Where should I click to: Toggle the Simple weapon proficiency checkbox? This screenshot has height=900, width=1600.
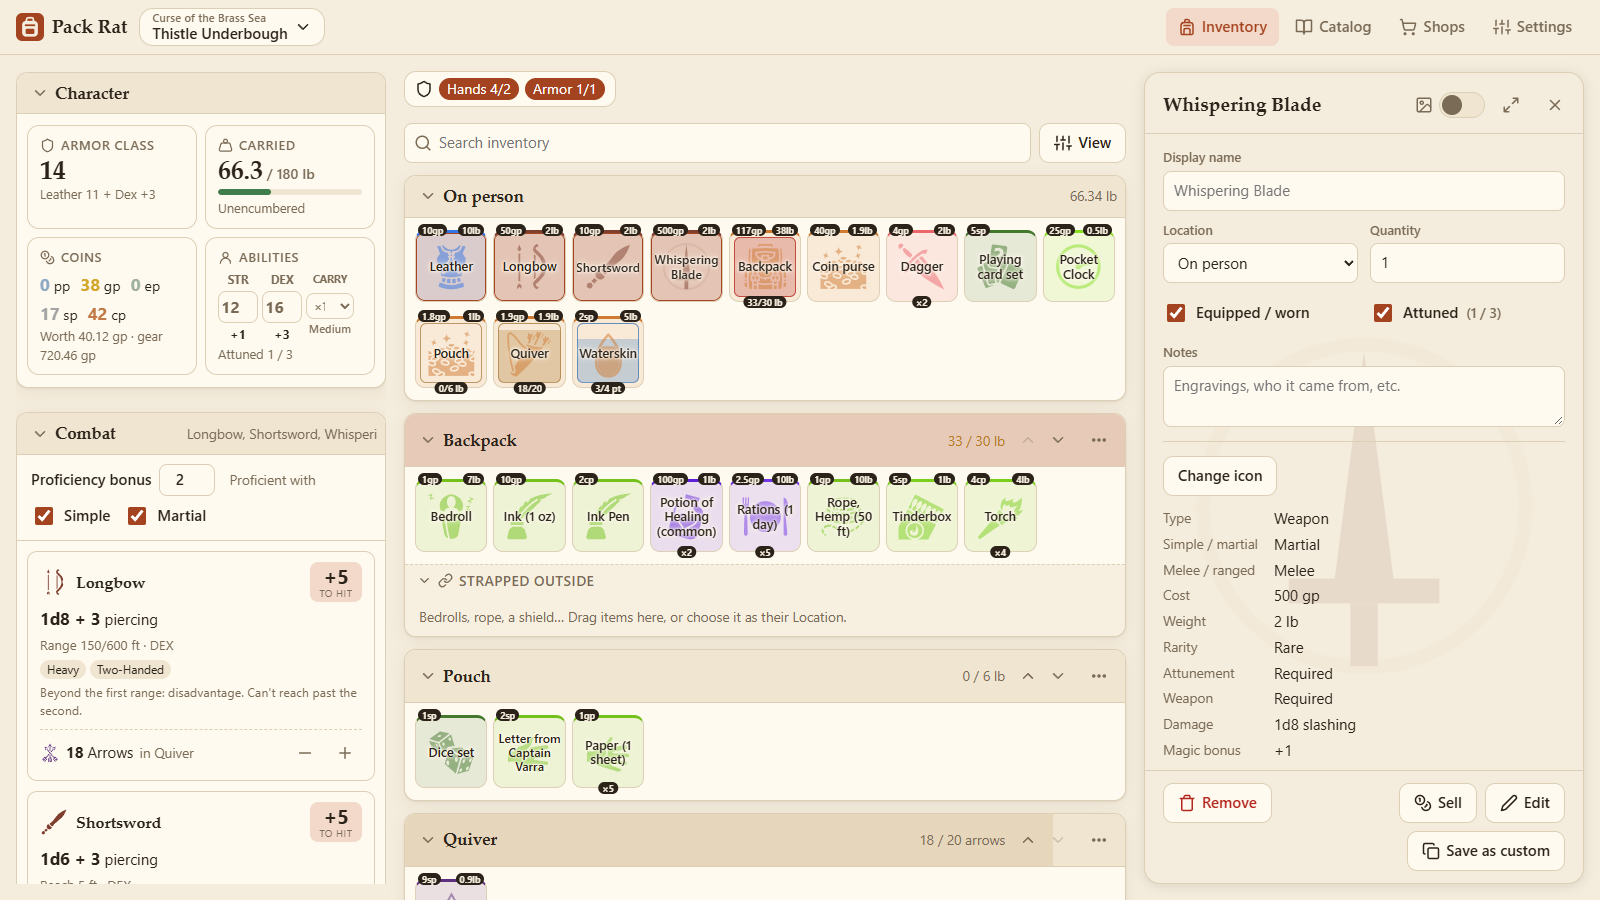[x=44, y=516]
